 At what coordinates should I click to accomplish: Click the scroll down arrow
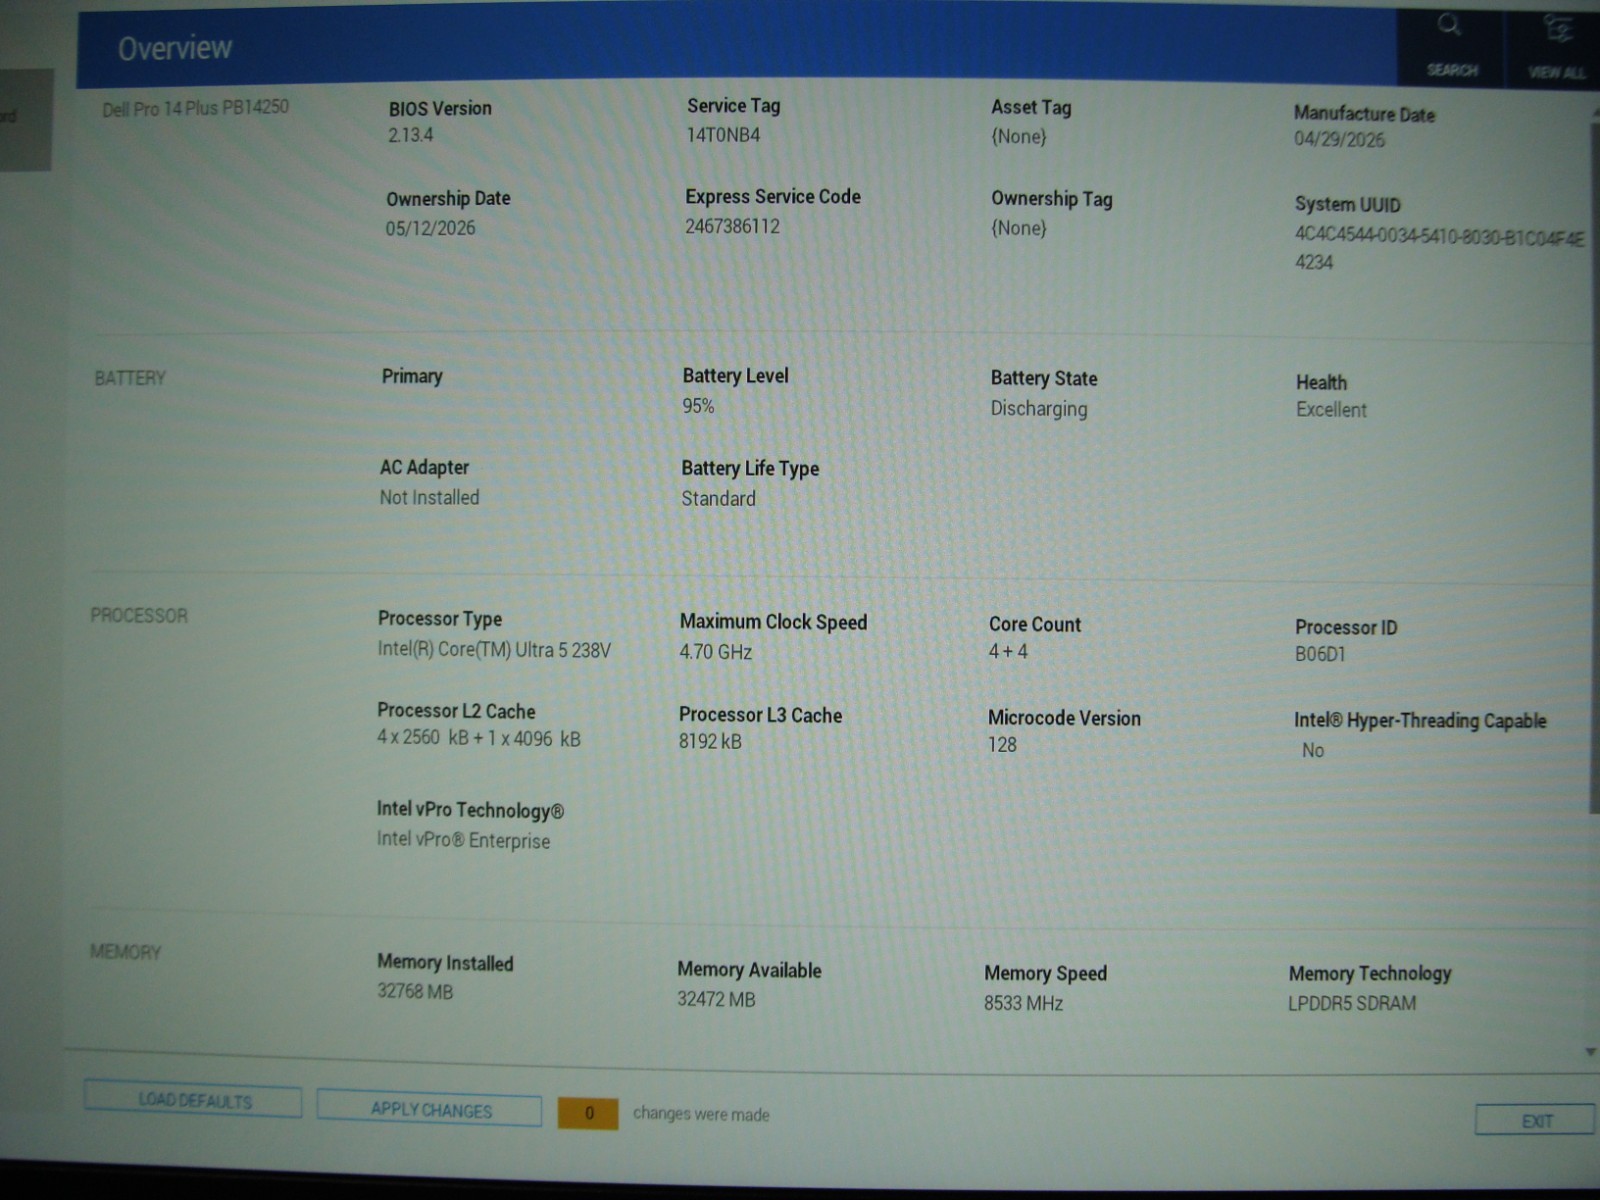(x=1590, y=1052)
